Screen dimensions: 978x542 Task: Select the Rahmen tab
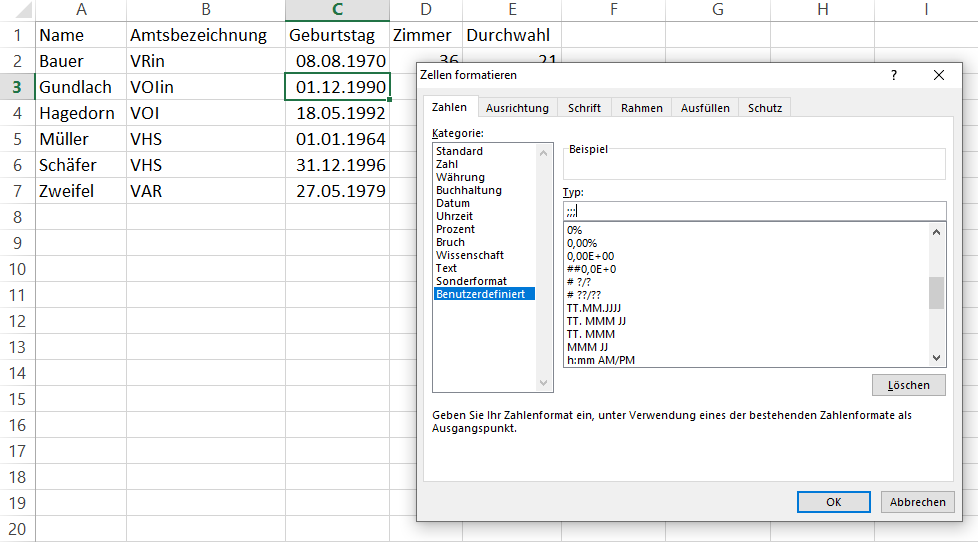[x=641, y=108]
